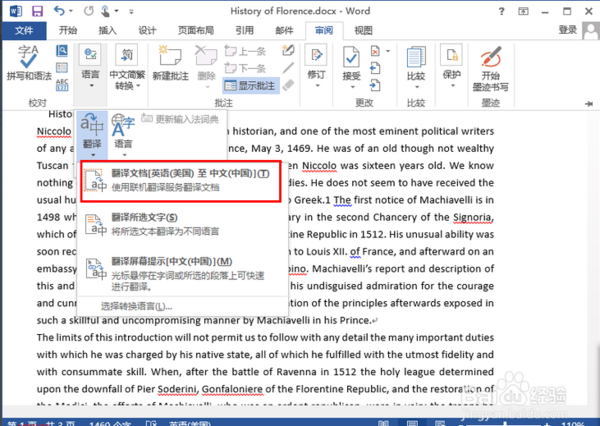Jump to previous change icon
Image resolution: width=600 pixels, height=426 pixels.
(x=375, y=68)
